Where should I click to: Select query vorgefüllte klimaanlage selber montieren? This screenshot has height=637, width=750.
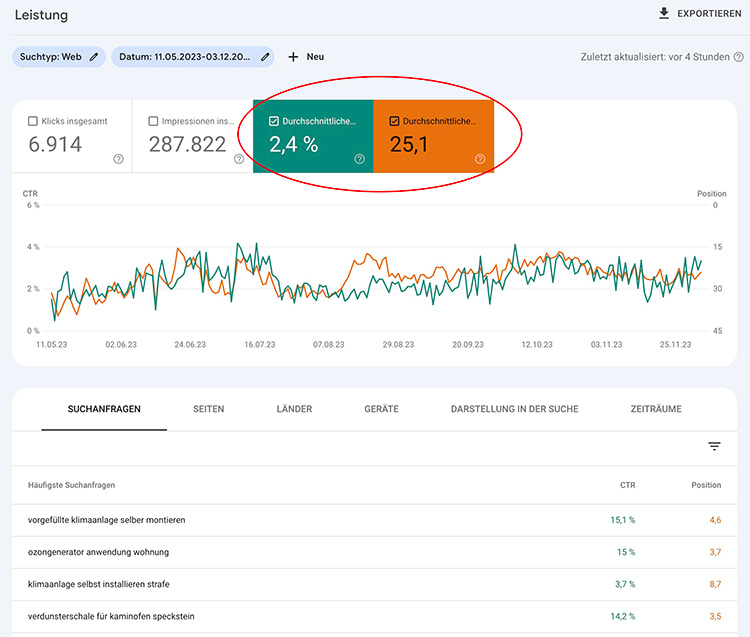(106, 520)
